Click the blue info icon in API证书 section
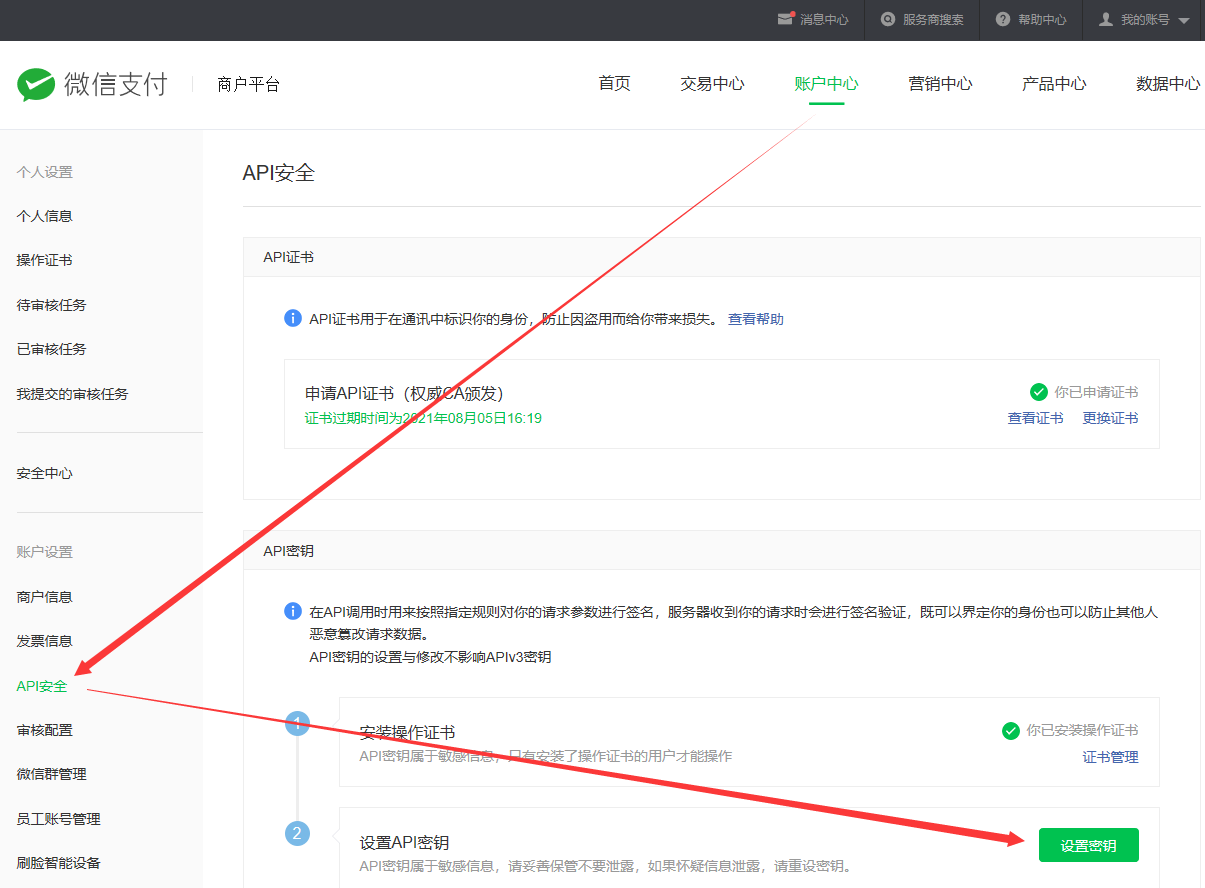 (x=293, y=318)
